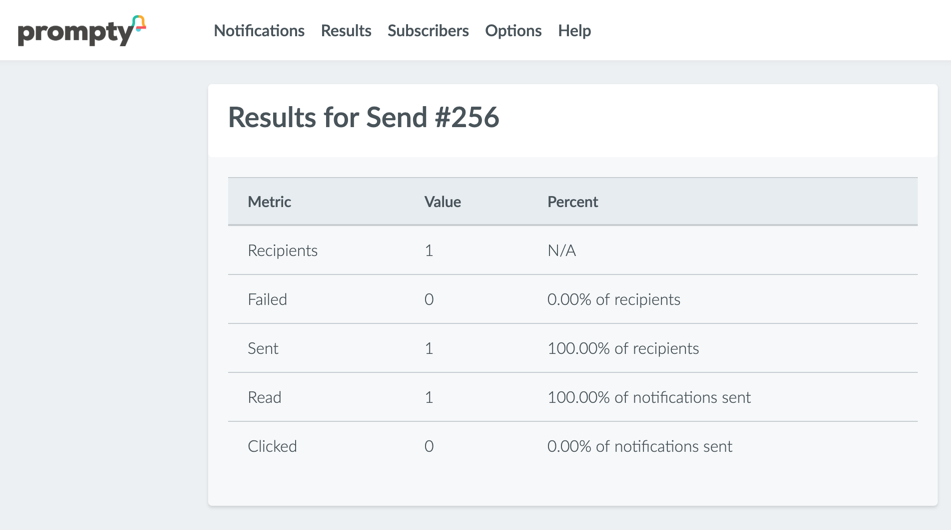Open the Help page
Viewport: 951px width, 530px height.
click(x=574, y=31)
